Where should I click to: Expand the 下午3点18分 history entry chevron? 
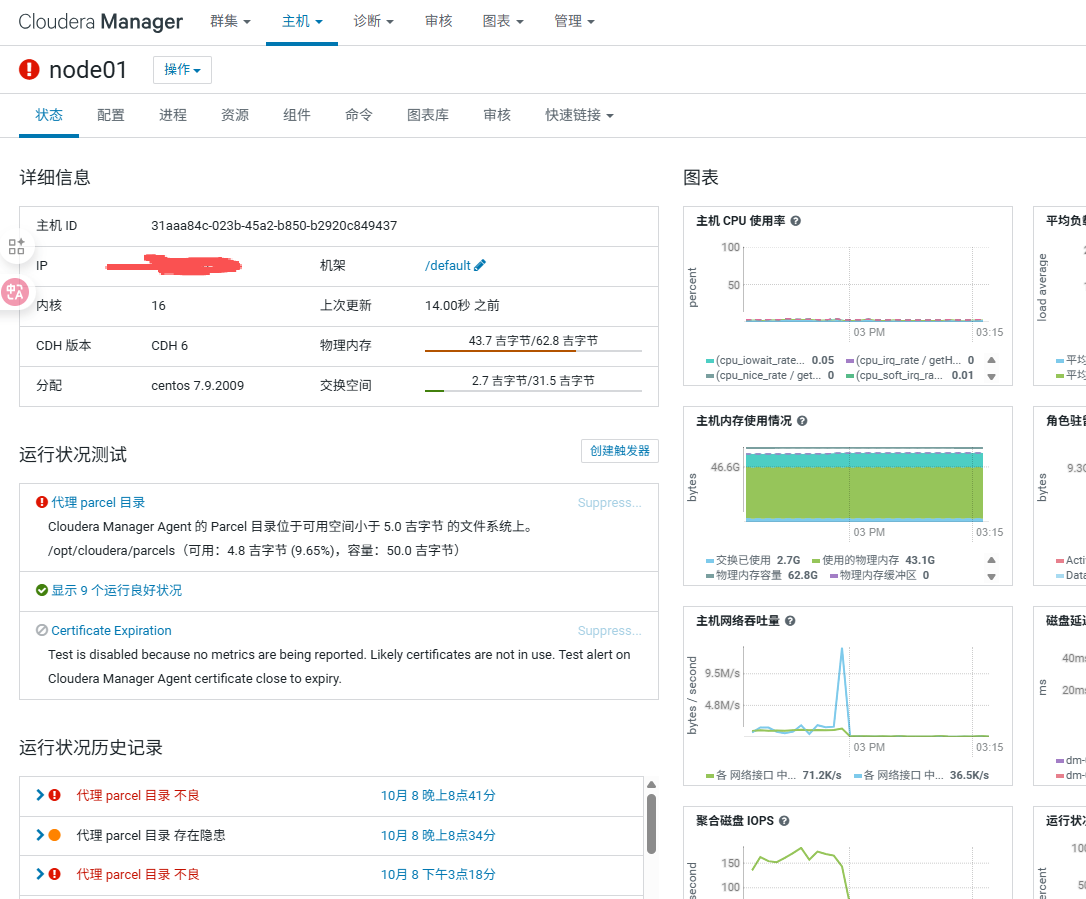pyautogui.click(x=40, y=874)
